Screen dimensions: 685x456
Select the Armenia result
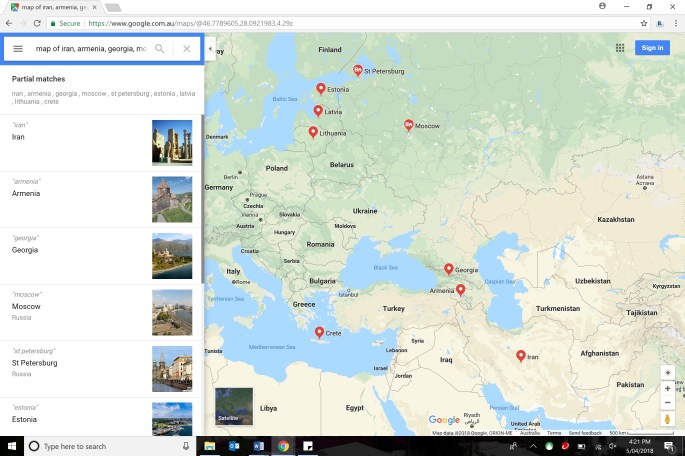click(100, 200)
